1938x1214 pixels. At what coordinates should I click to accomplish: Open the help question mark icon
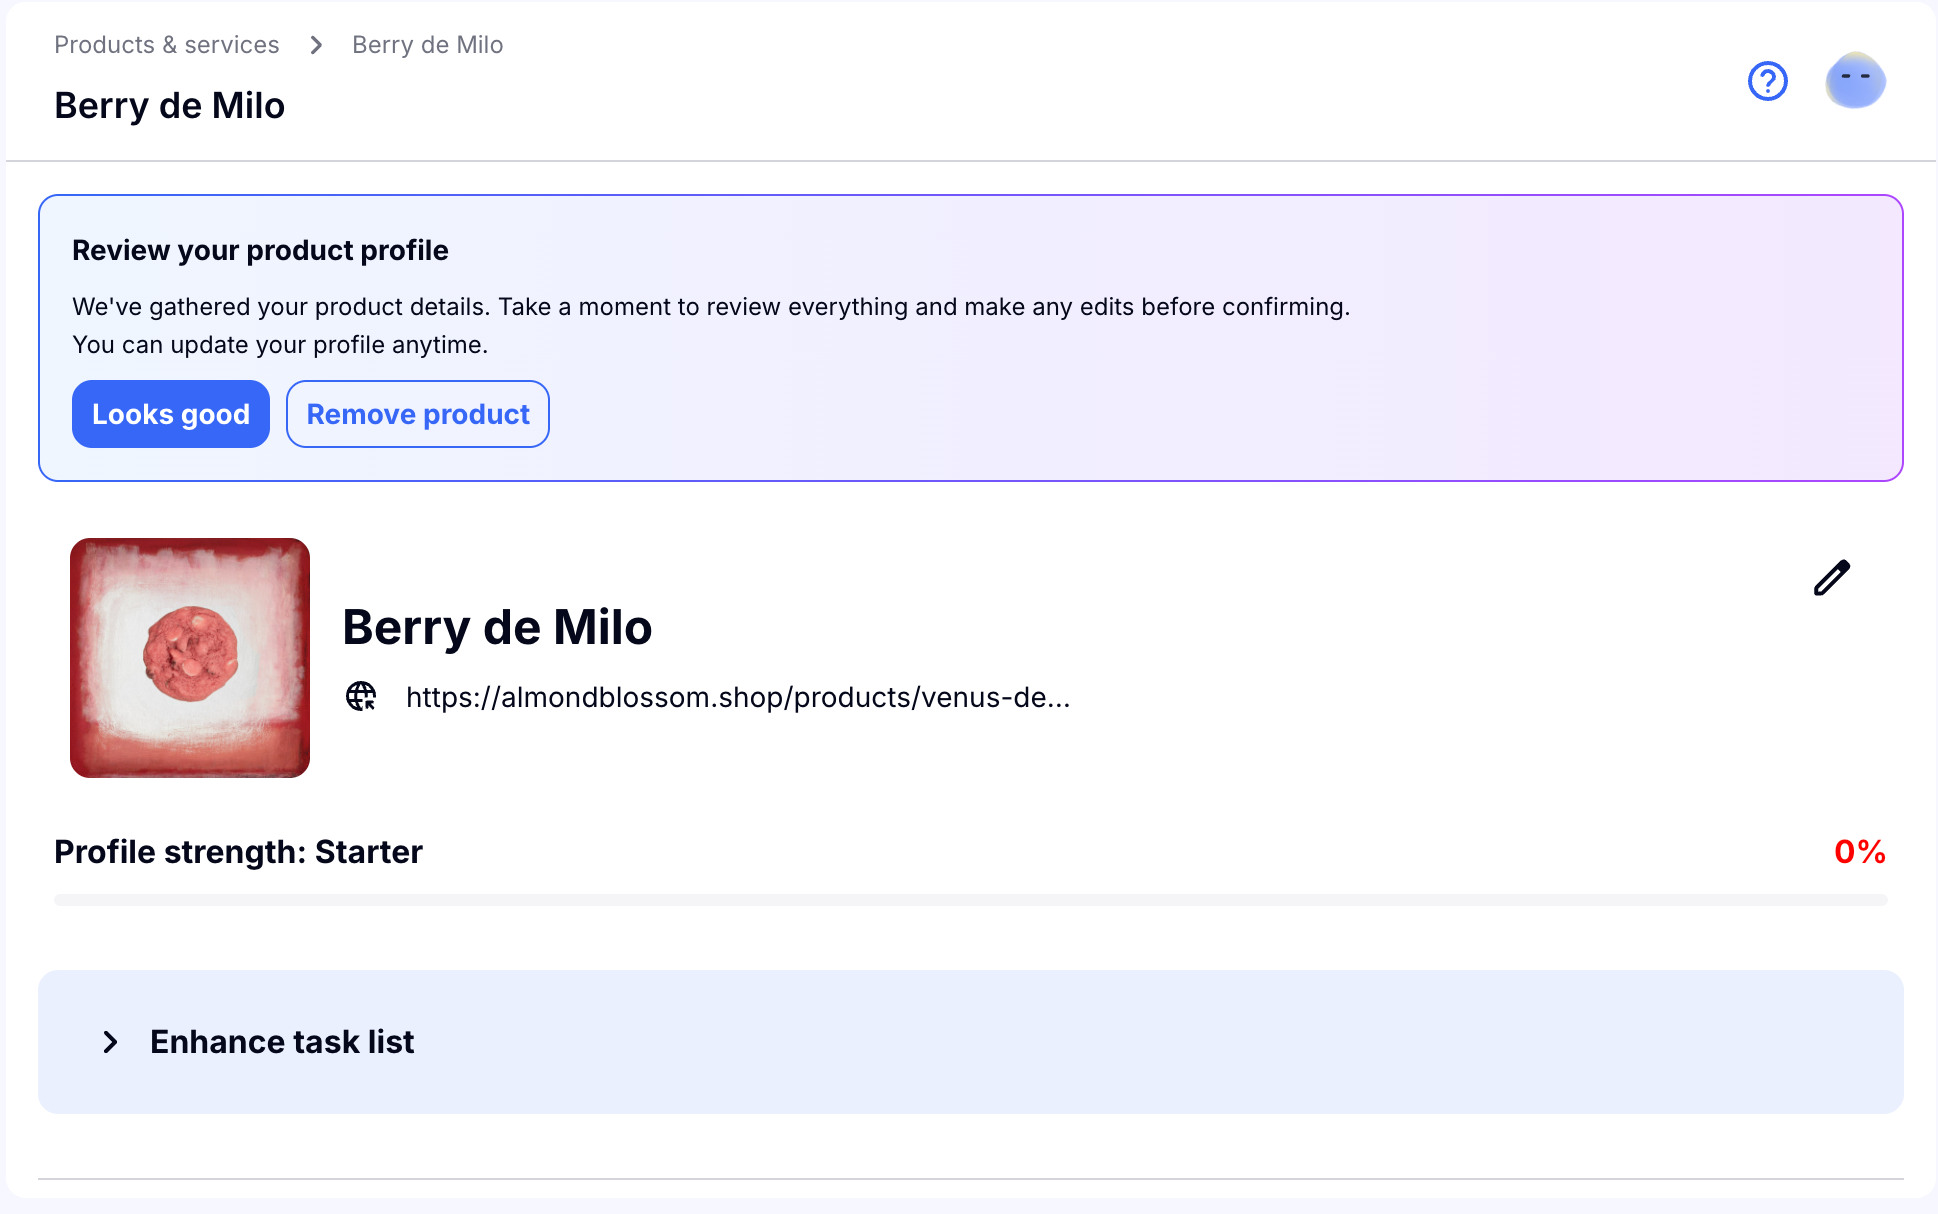coord(1767,81)
